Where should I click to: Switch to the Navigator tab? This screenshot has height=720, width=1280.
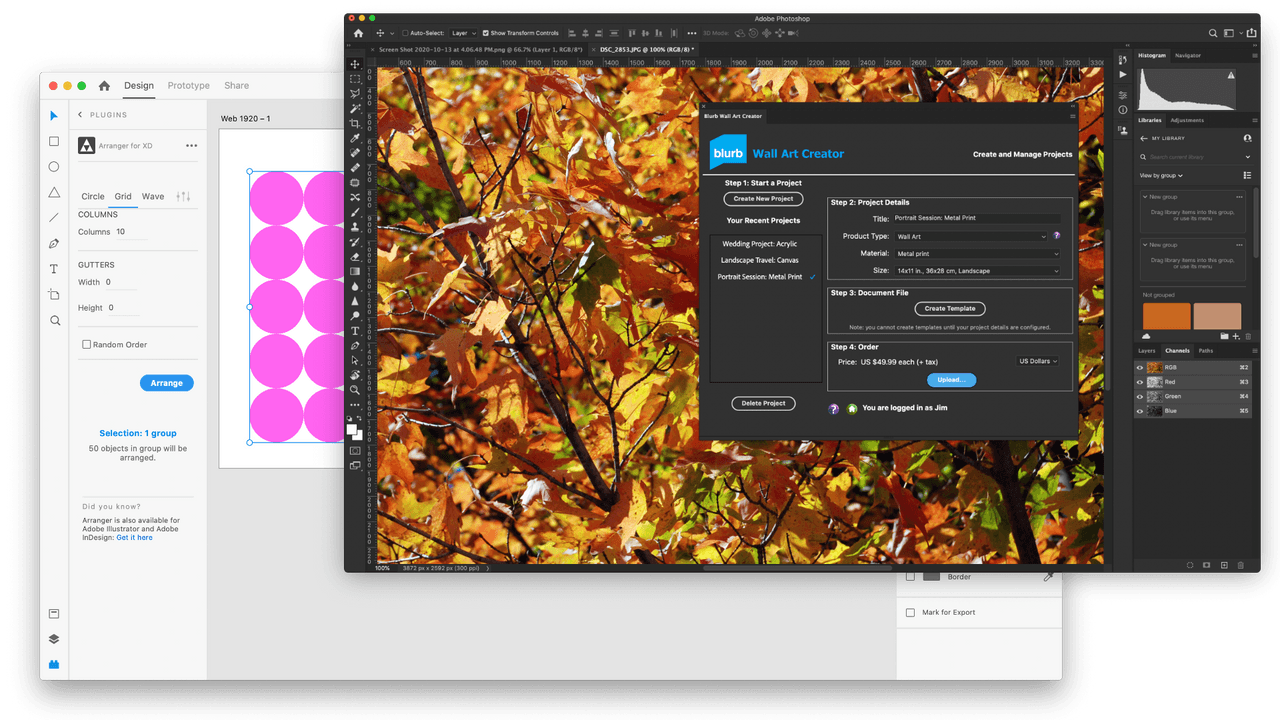point(1188,55)
